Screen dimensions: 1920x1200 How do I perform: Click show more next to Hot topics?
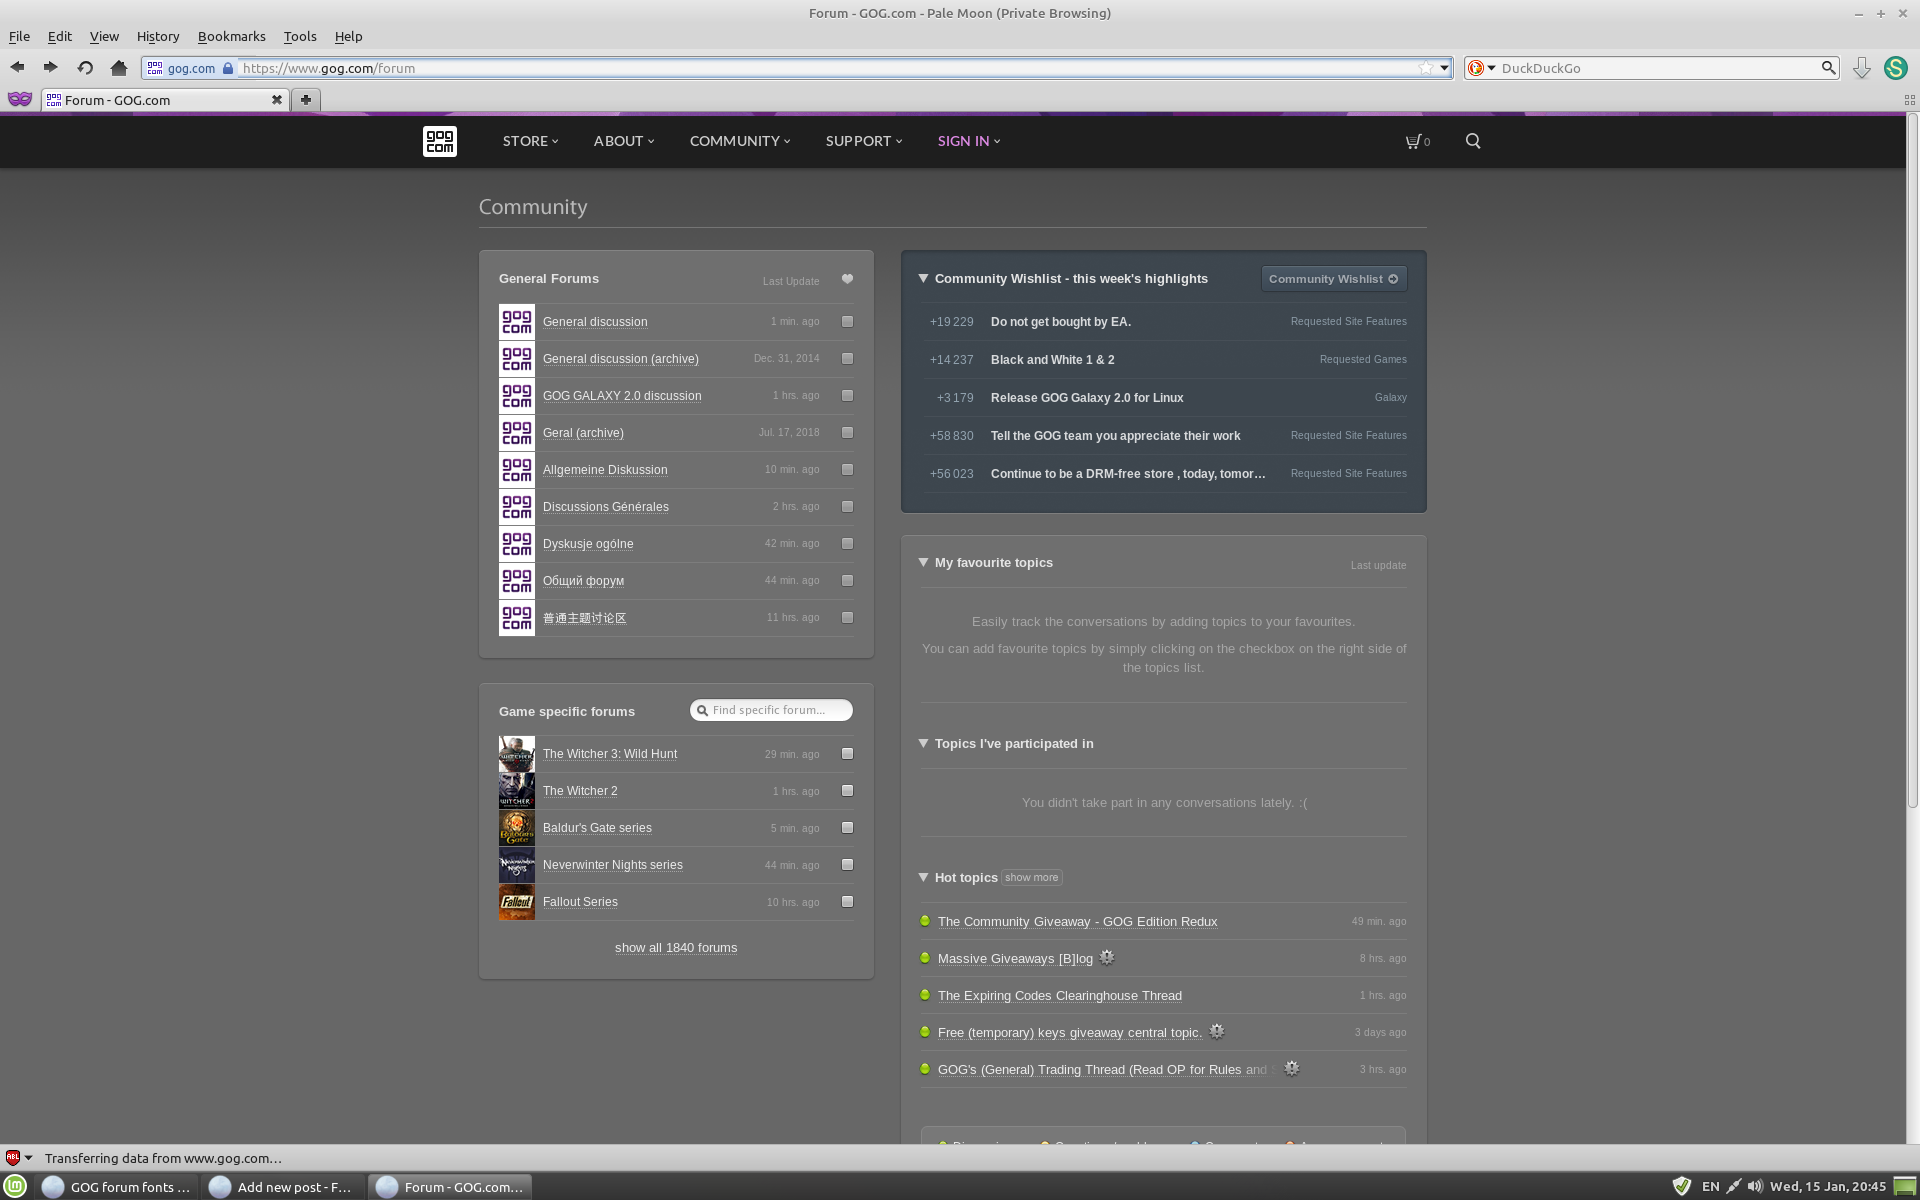click(1031, 878)
